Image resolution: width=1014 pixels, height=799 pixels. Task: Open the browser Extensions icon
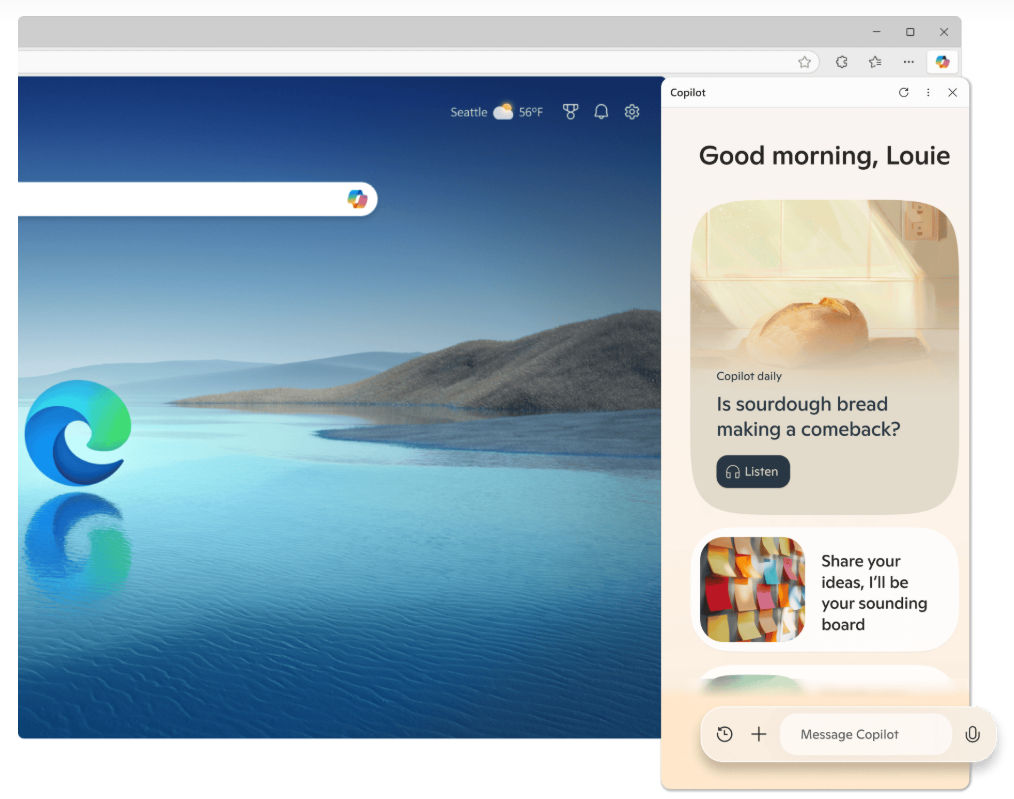coord(841,62)
